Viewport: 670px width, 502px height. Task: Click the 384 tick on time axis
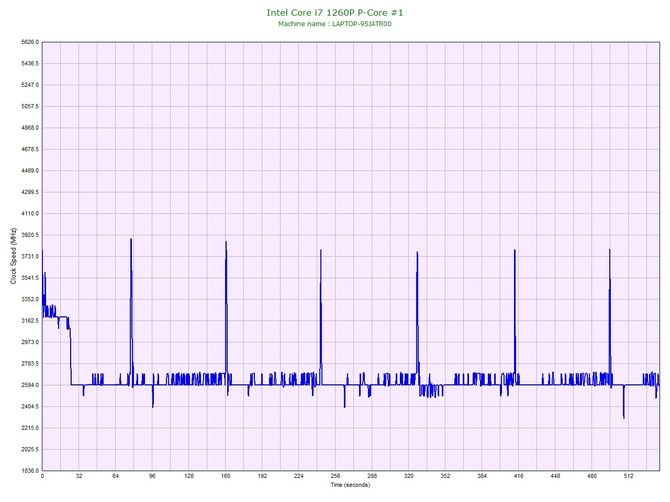coord(482,476)
